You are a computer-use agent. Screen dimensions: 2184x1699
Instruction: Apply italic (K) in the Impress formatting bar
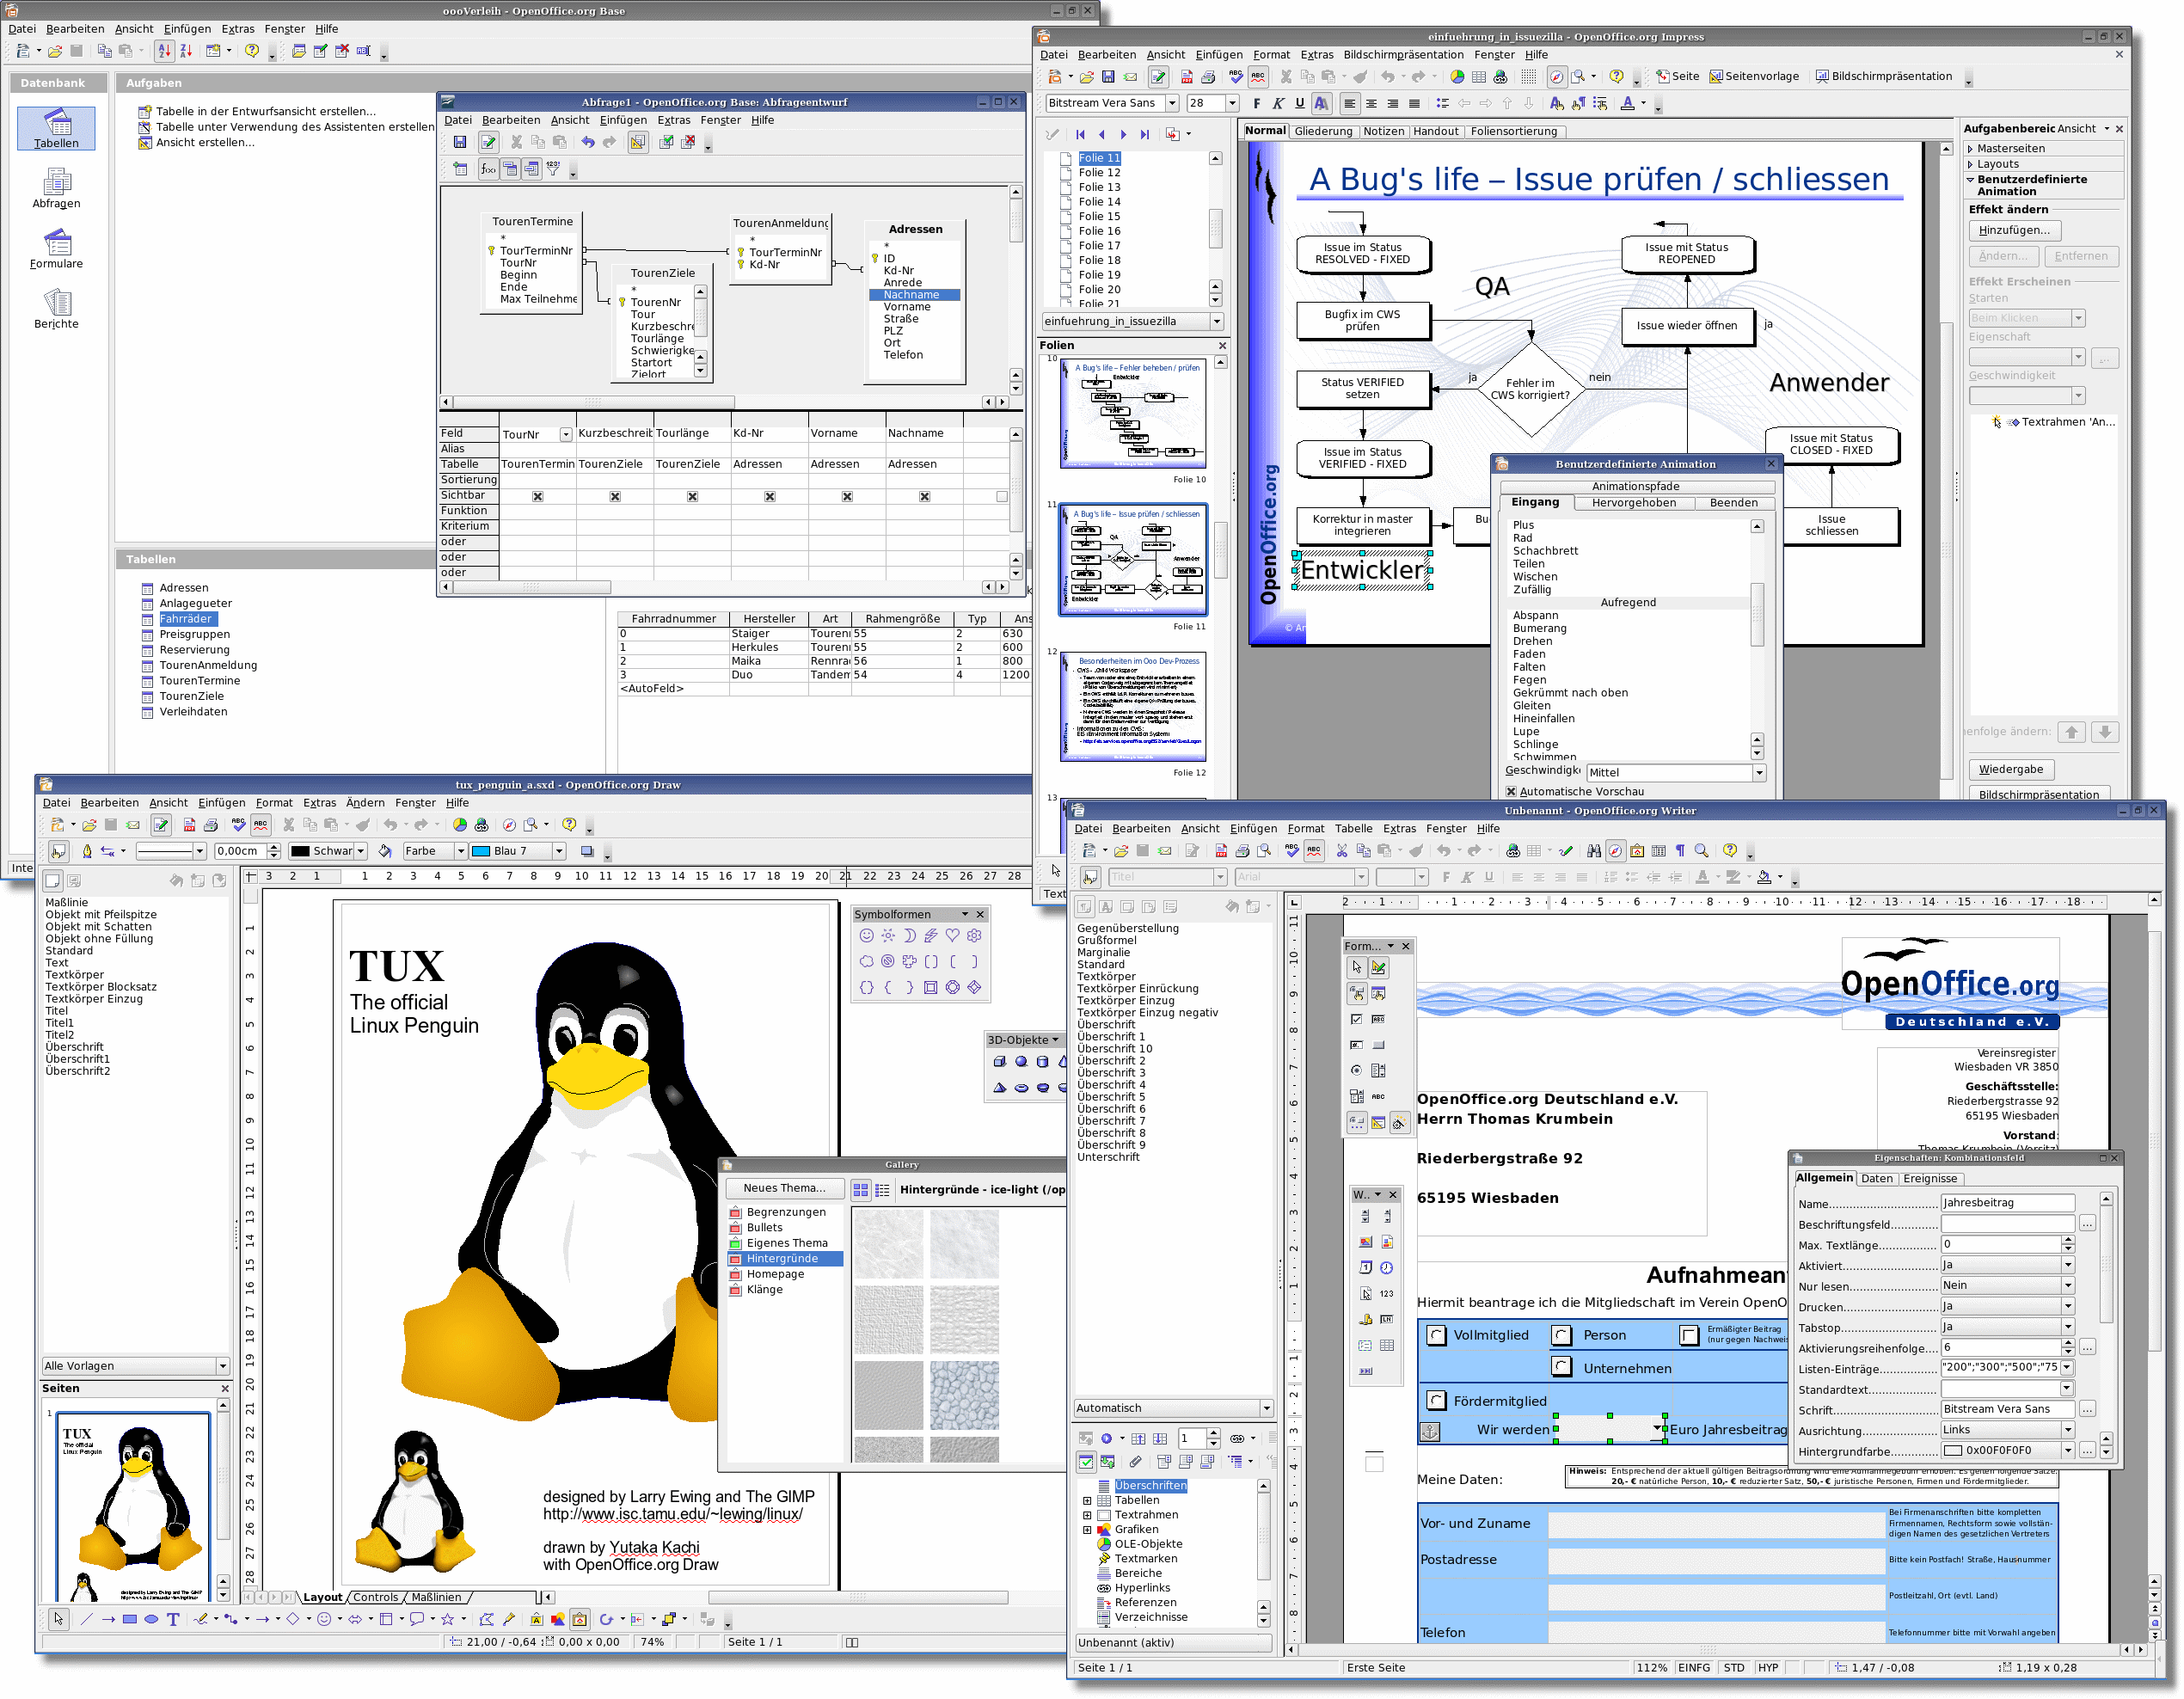(1278, 103)
